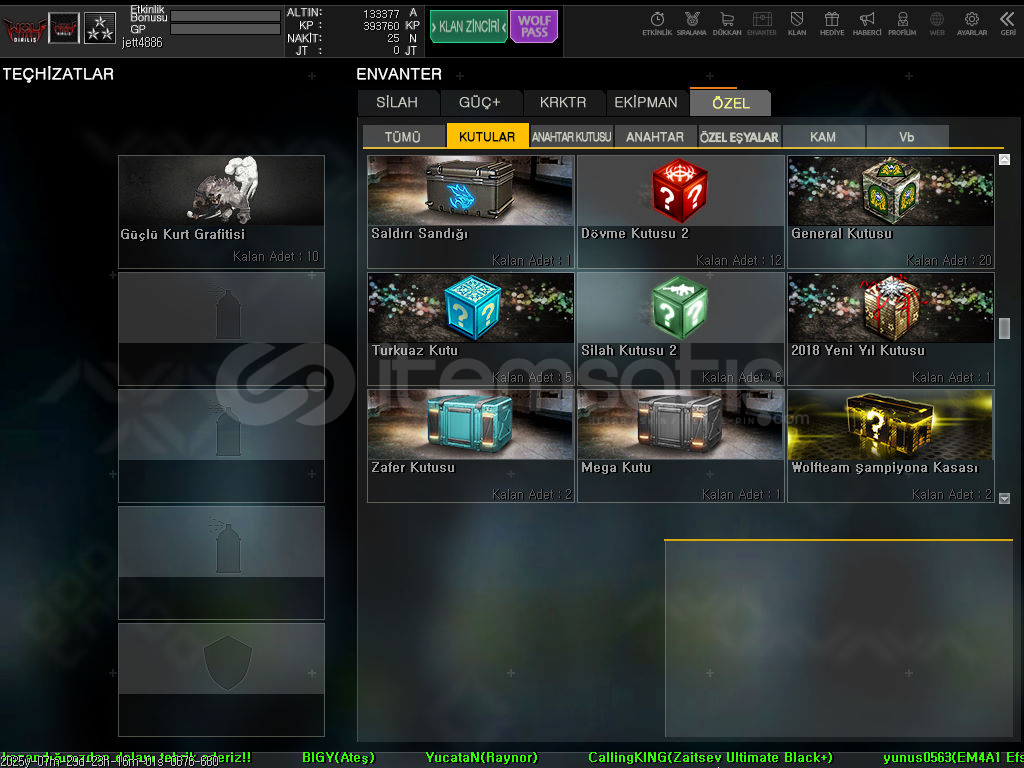Screen dimensions: 1024x768
Task: Select the ÖZEL tab
Action: pos(730,103)
